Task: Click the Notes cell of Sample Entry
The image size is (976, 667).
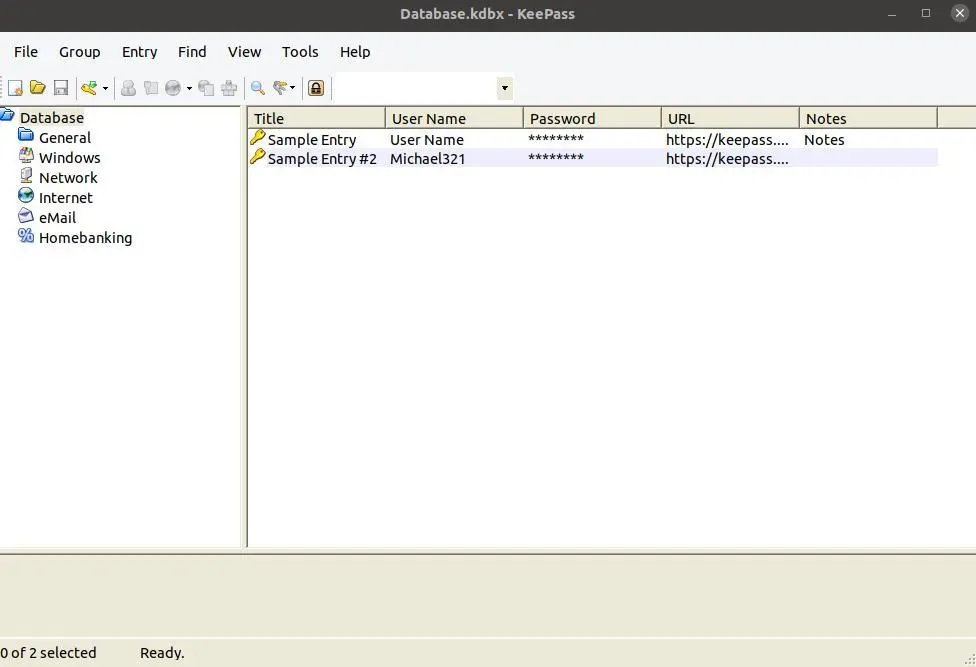Action: (824, 140)
